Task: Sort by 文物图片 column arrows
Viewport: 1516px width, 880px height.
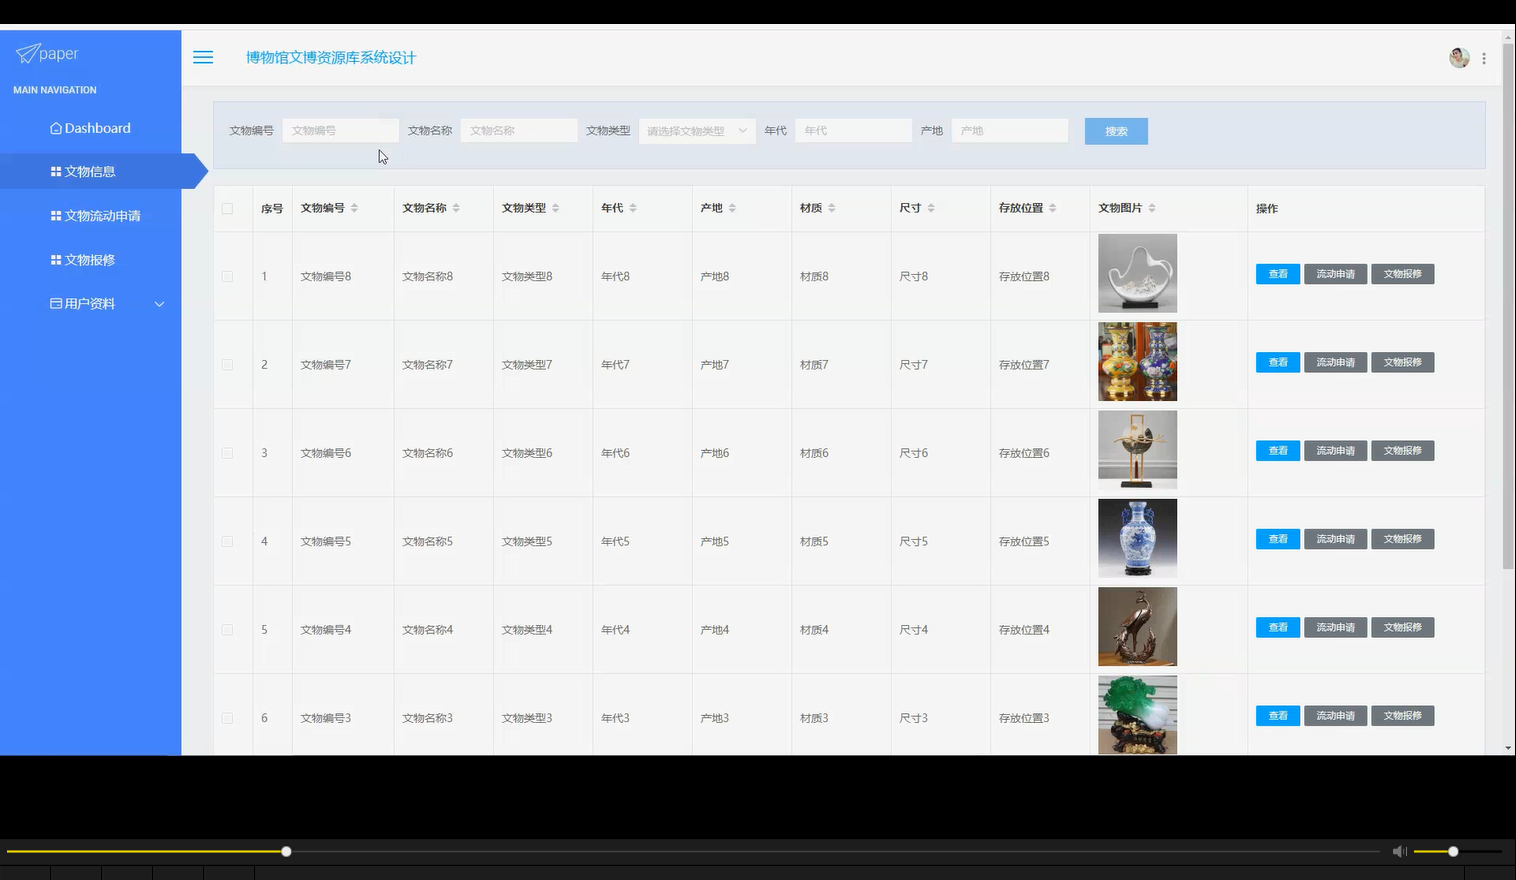Action: coord(1152,208)
